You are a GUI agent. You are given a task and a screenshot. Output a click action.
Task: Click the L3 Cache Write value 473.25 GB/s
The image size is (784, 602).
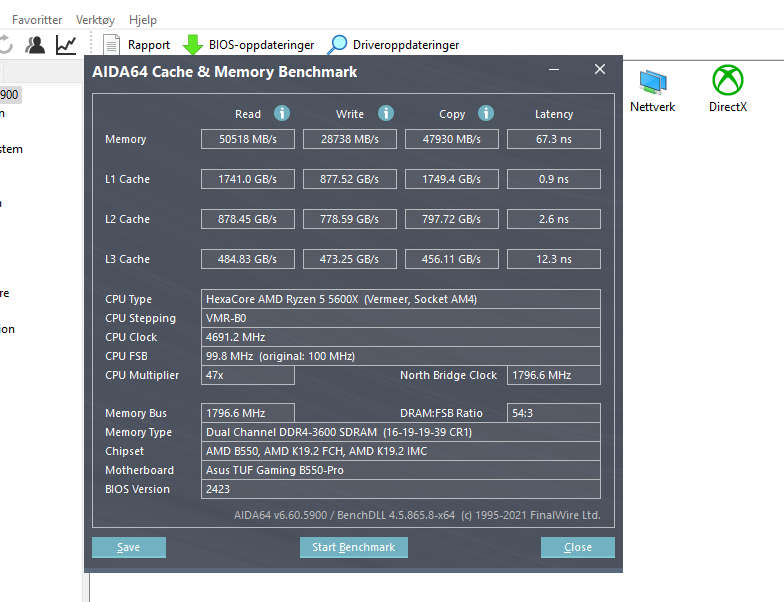coord(350,259)
